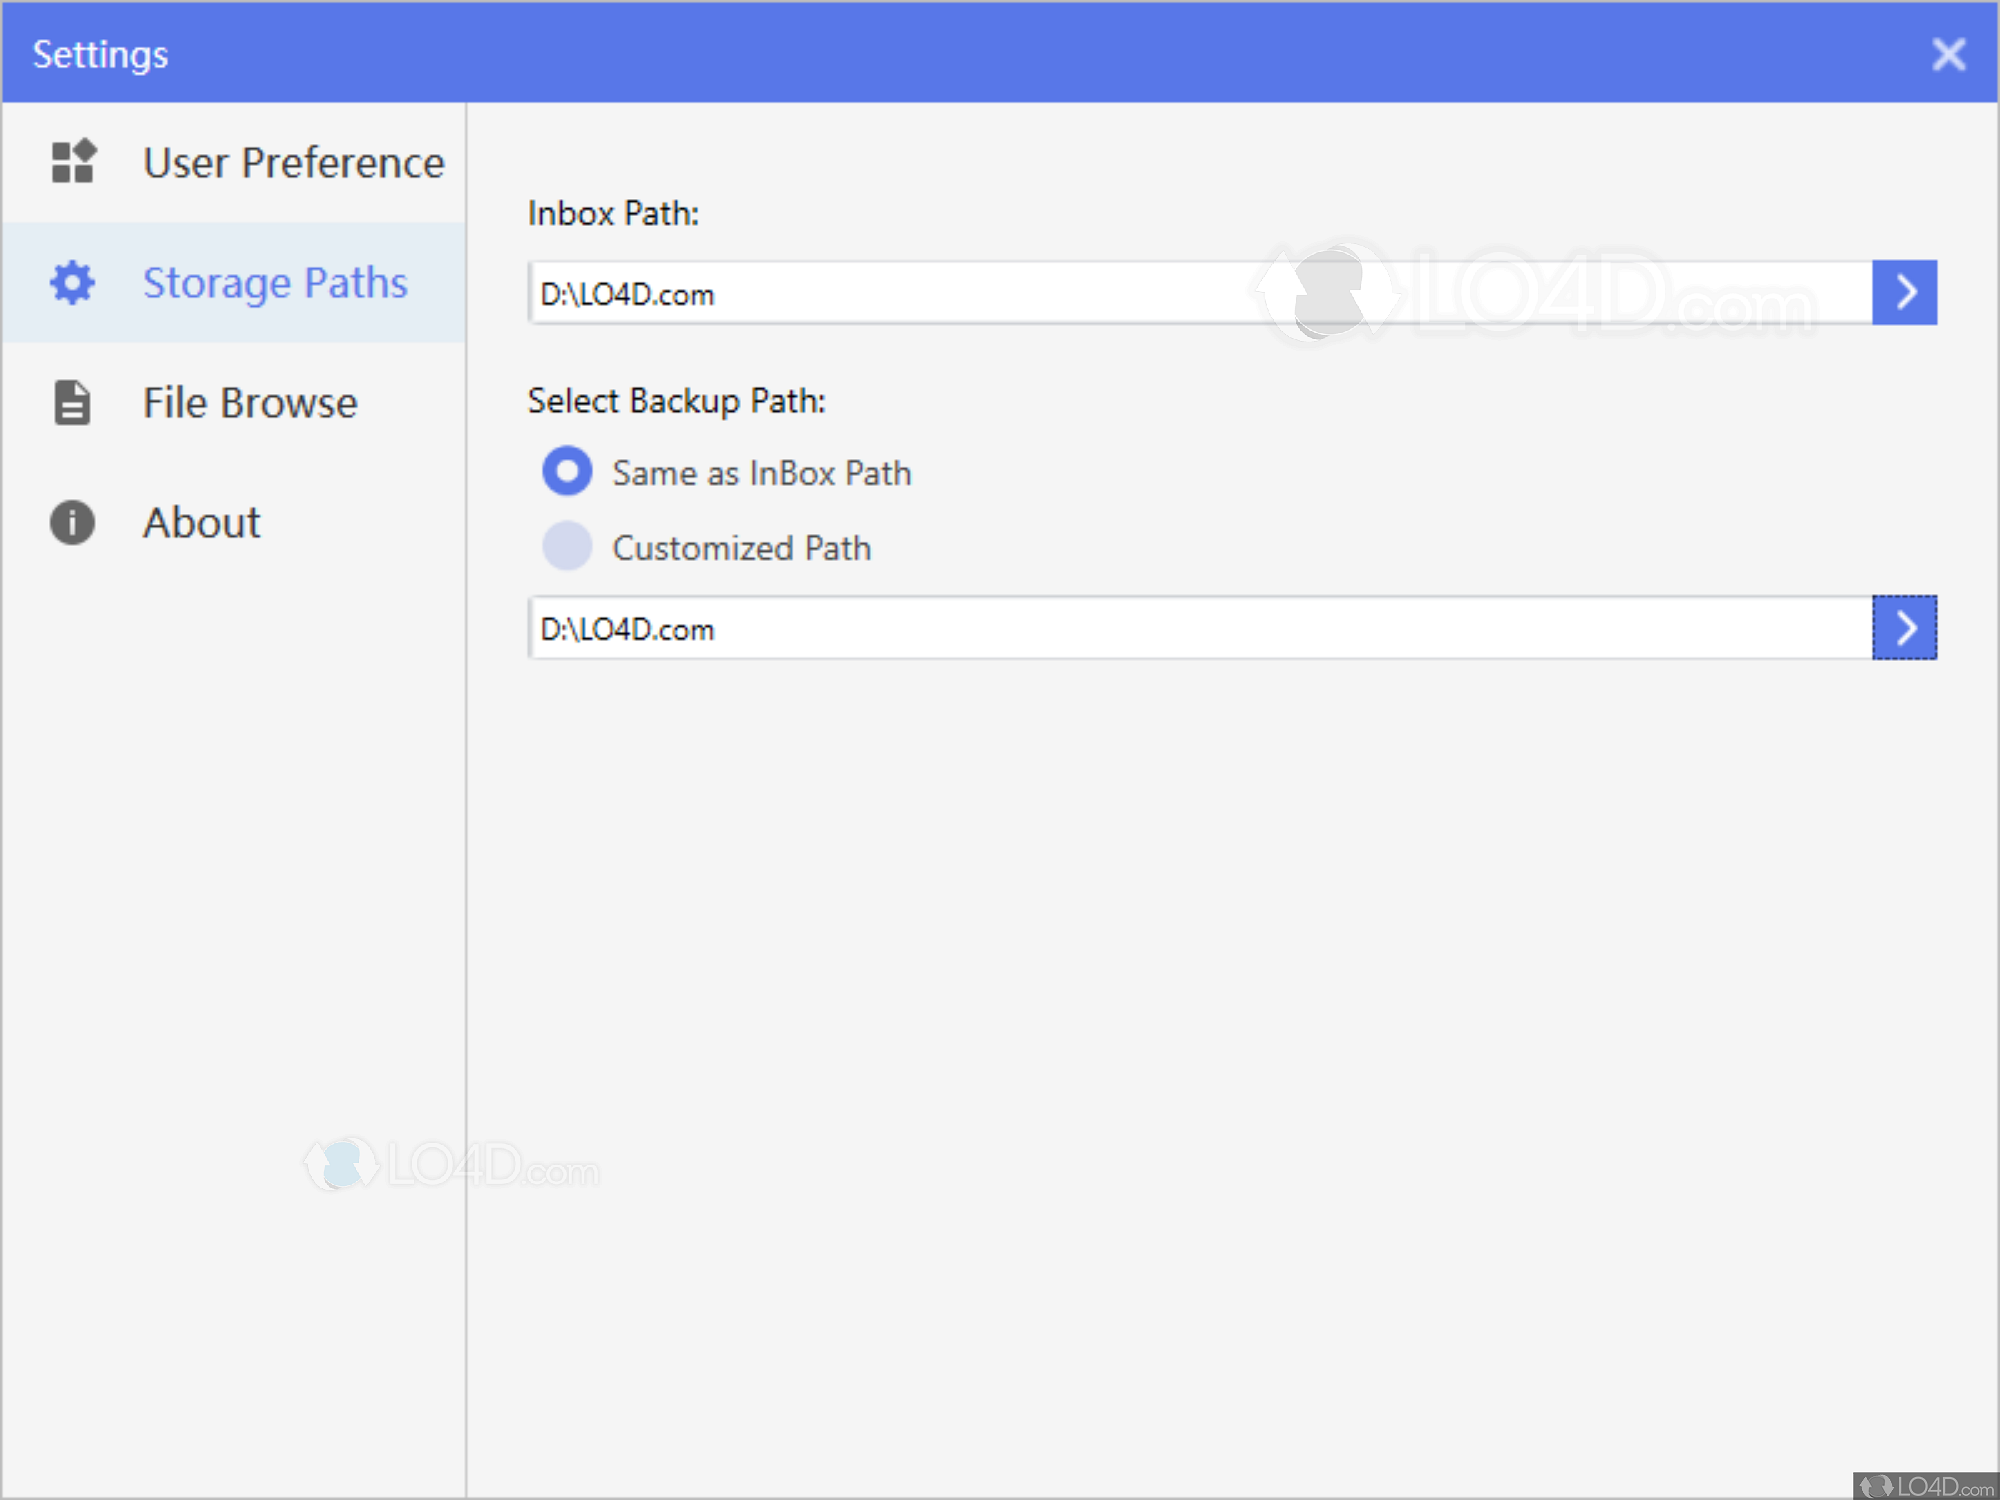Browse for Inbox Path using arrow button

click(x=1904, y=293)
